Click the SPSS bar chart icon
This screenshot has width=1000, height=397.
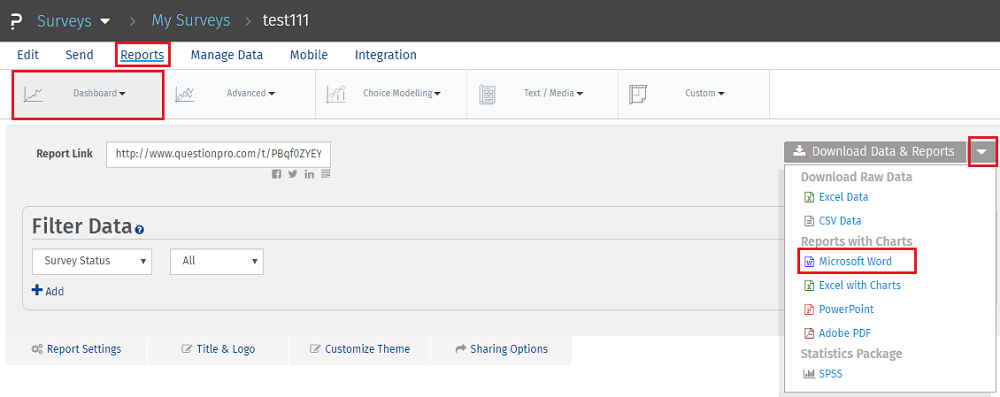(809, 375)
